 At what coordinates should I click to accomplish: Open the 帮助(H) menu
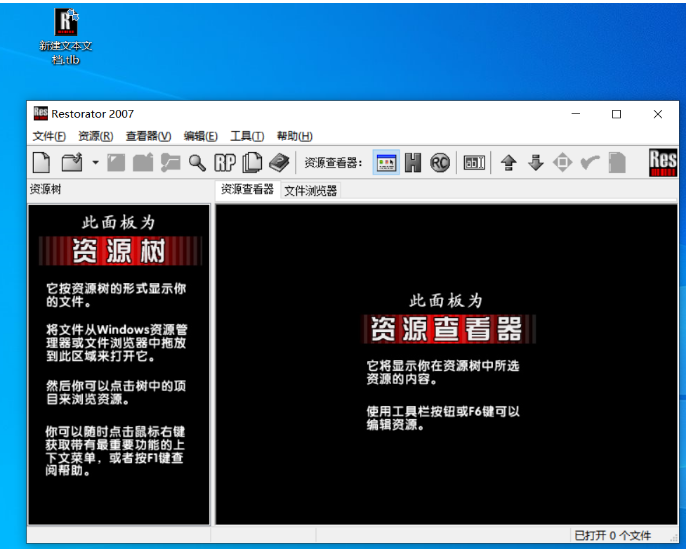(295, 136)
